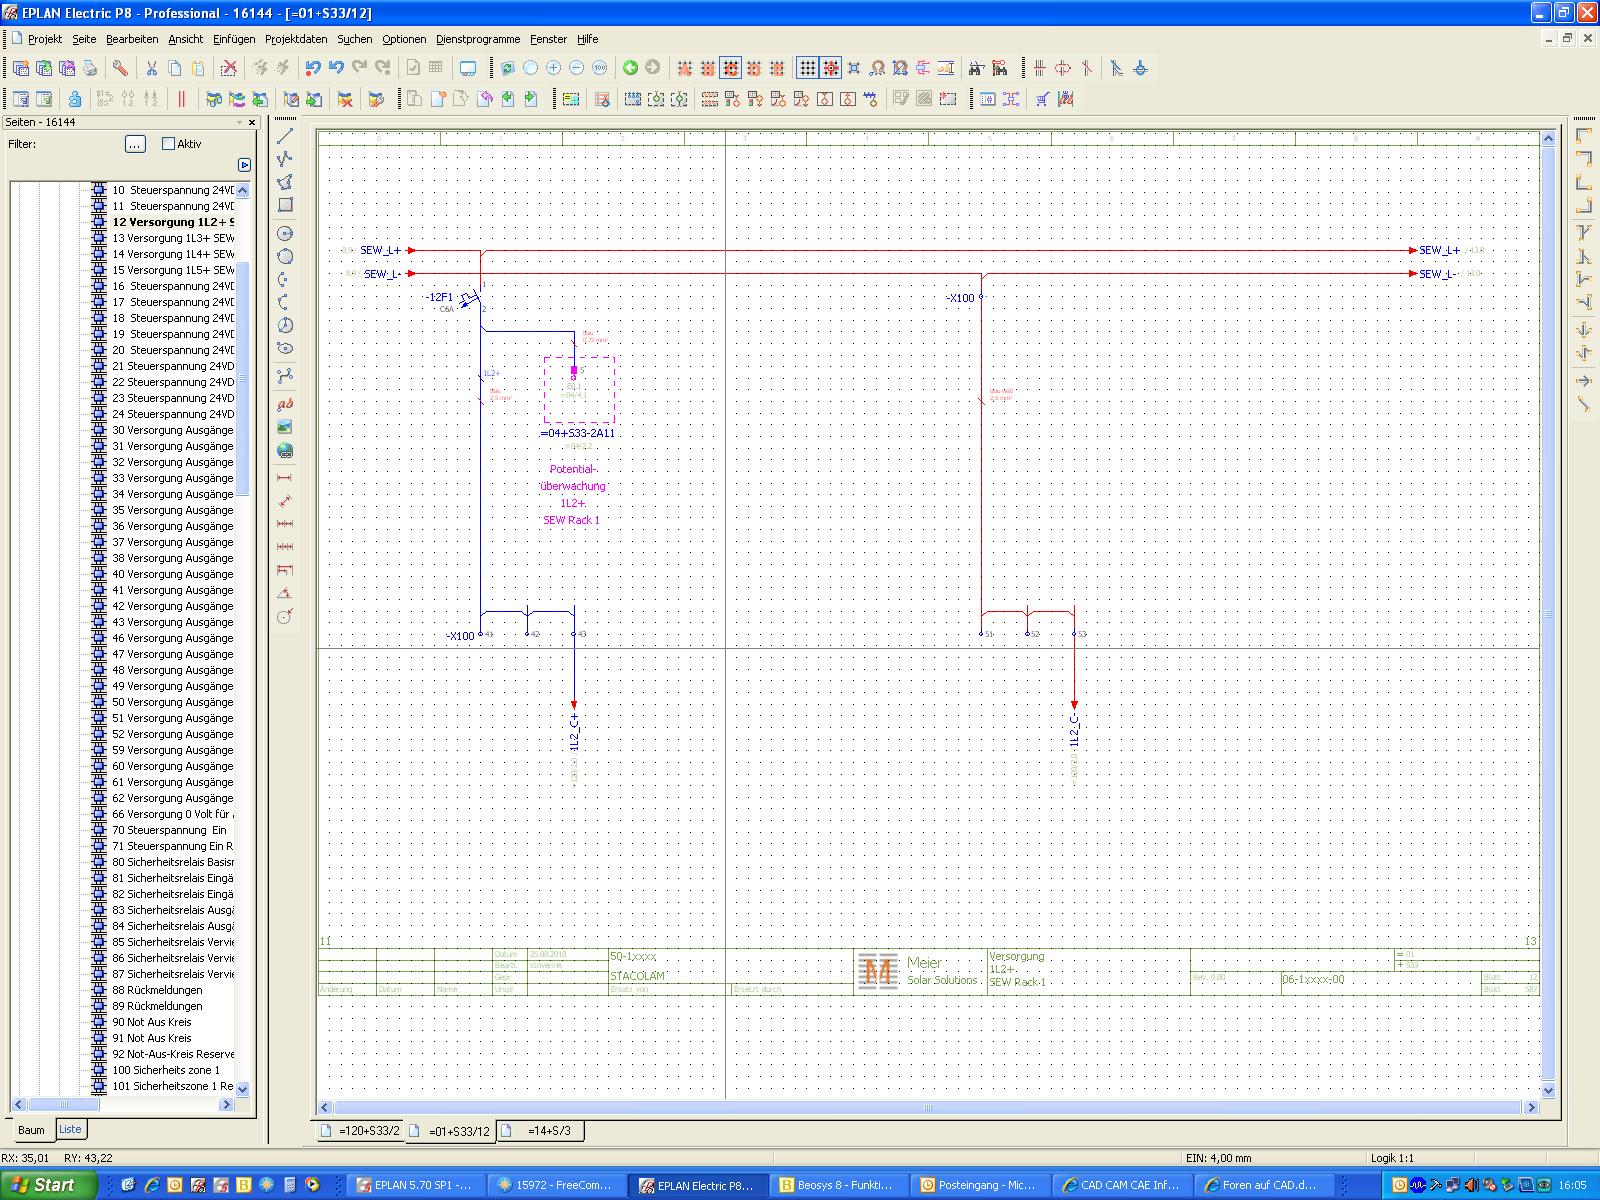The image size is (1600, 1200).
Task: Select the Ellipse drawing tool
Action: pyautogui.click(x=285, y=348)
